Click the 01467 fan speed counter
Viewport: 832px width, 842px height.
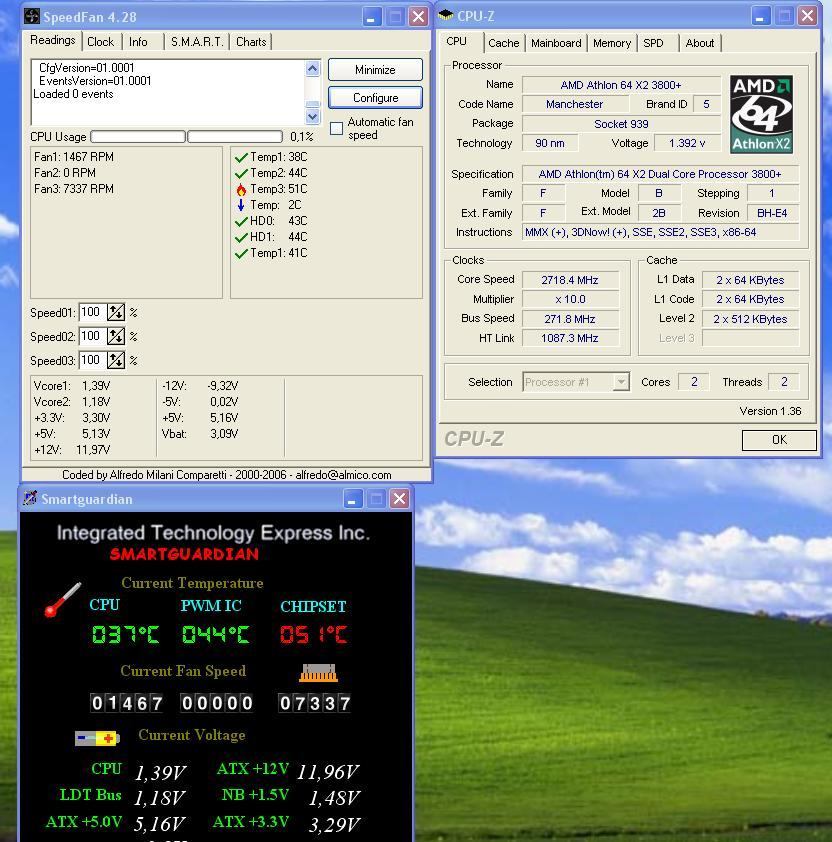[x=127, y=703]
